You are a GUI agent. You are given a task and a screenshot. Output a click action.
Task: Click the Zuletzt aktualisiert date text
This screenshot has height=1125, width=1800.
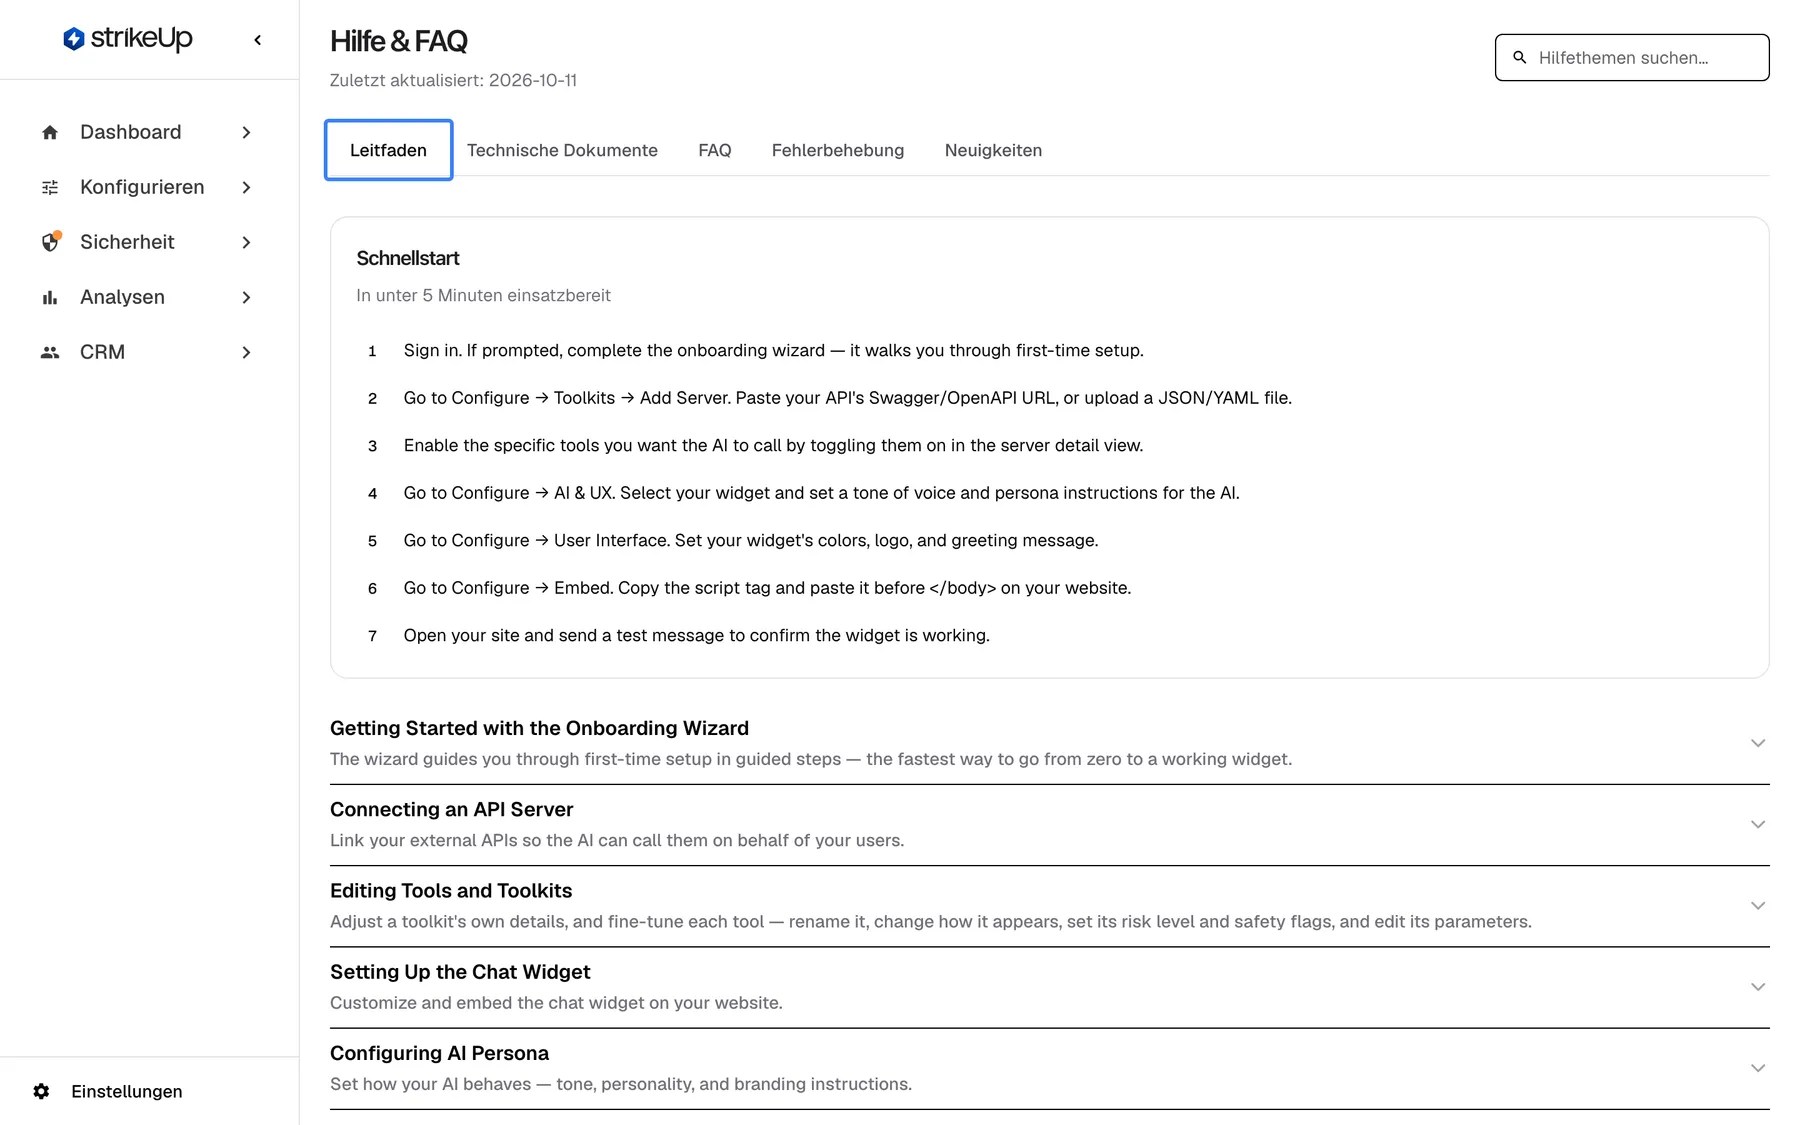click(x=453, y=80)
